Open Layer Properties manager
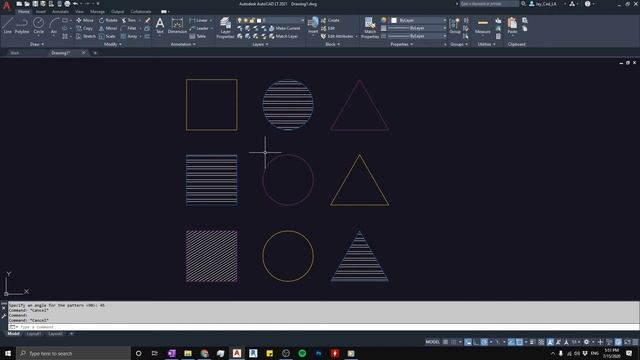 tap(225, 28)
